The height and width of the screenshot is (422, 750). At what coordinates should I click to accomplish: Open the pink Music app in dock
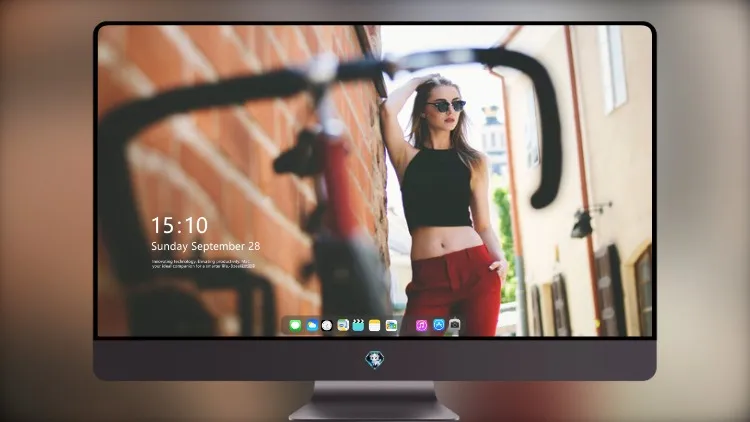point(421,325)
